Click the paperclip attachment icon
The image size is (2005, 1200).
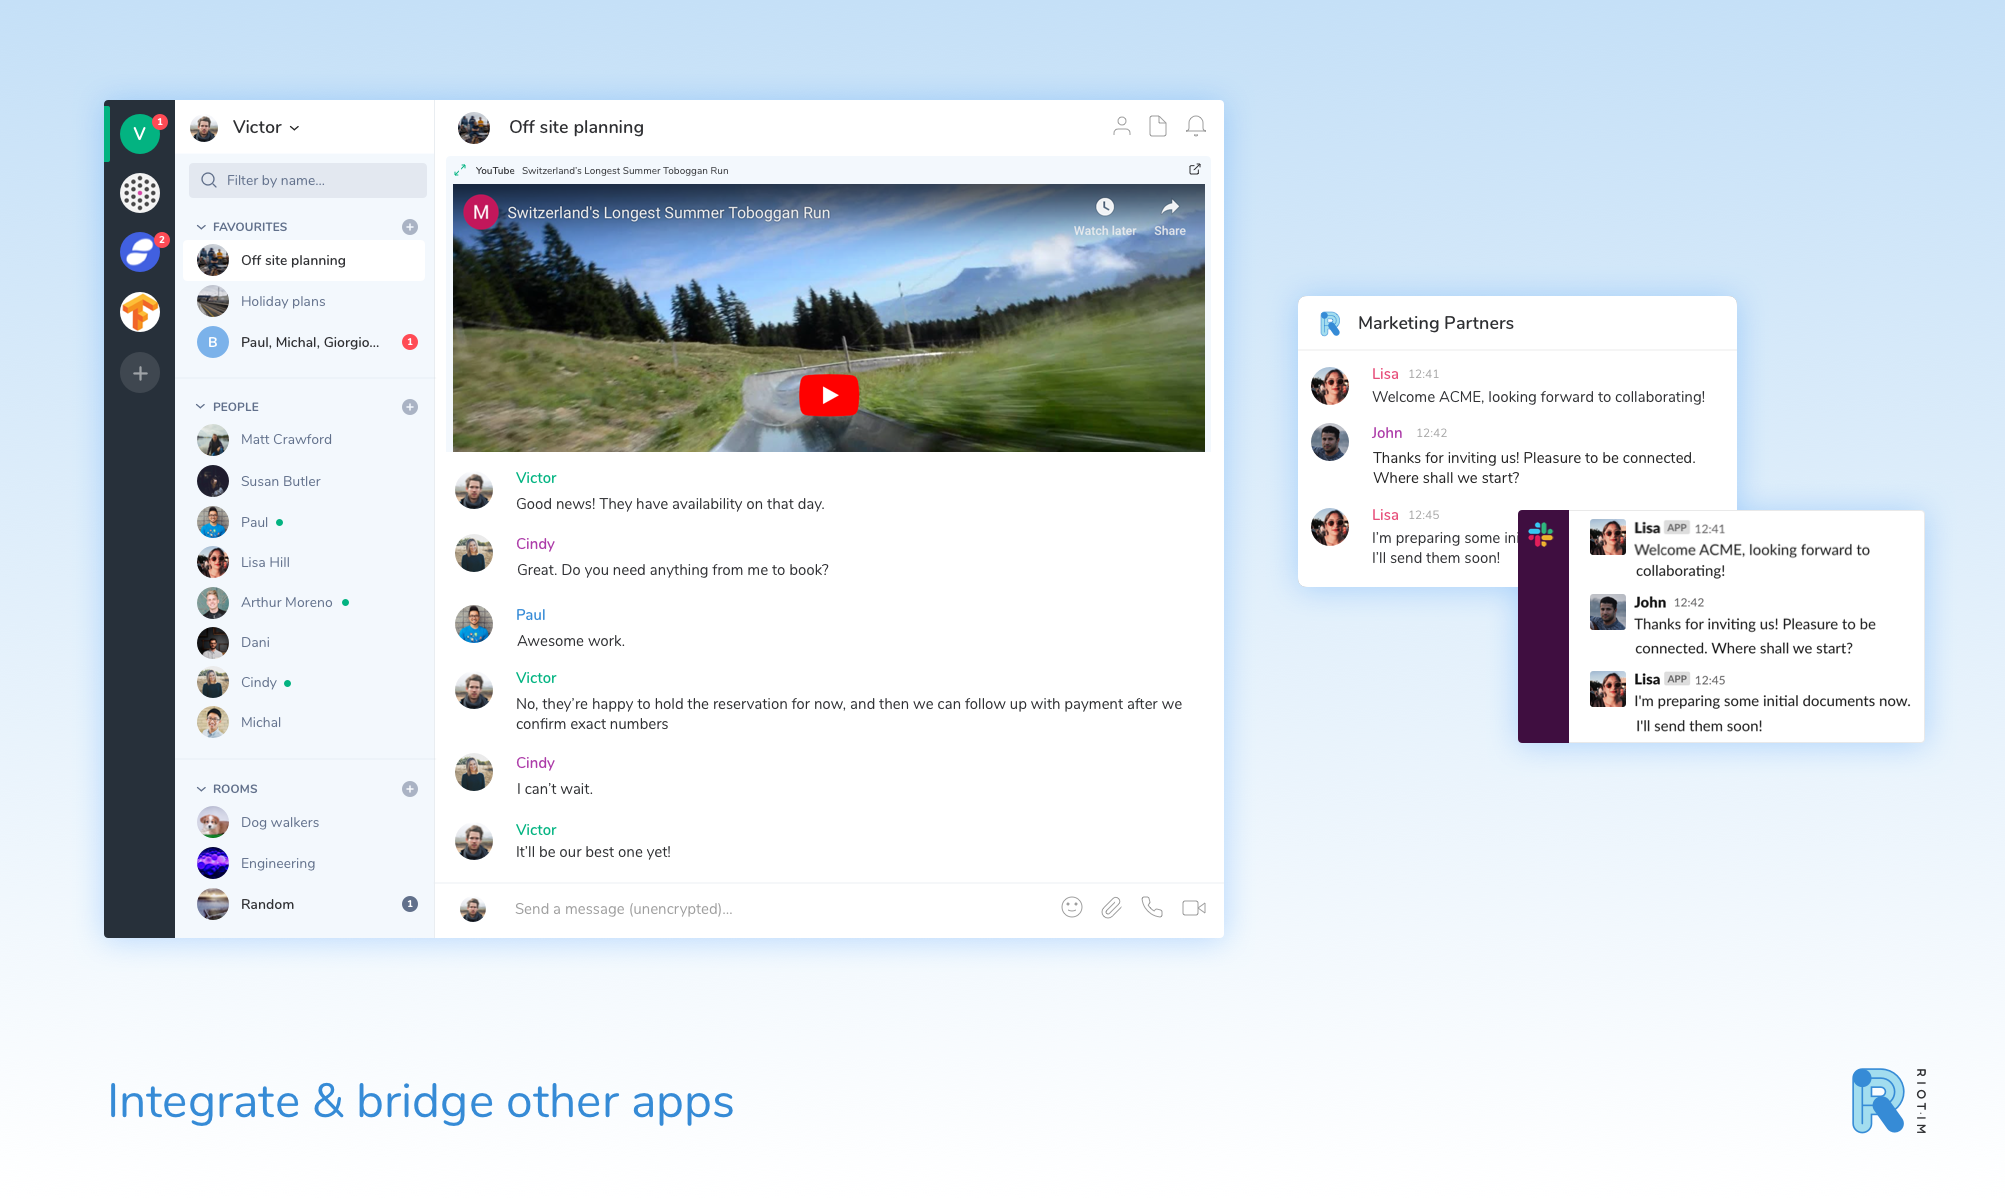pos(1111,907)
